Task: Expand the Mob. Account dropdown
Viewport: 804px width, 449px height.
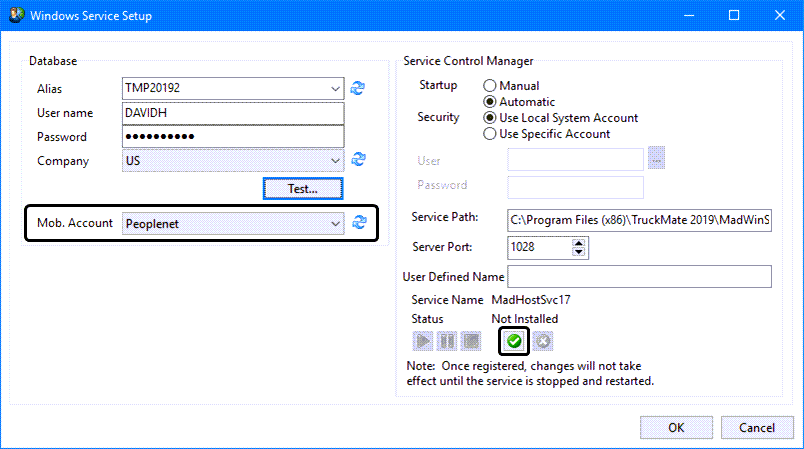Action: (335, 224)
